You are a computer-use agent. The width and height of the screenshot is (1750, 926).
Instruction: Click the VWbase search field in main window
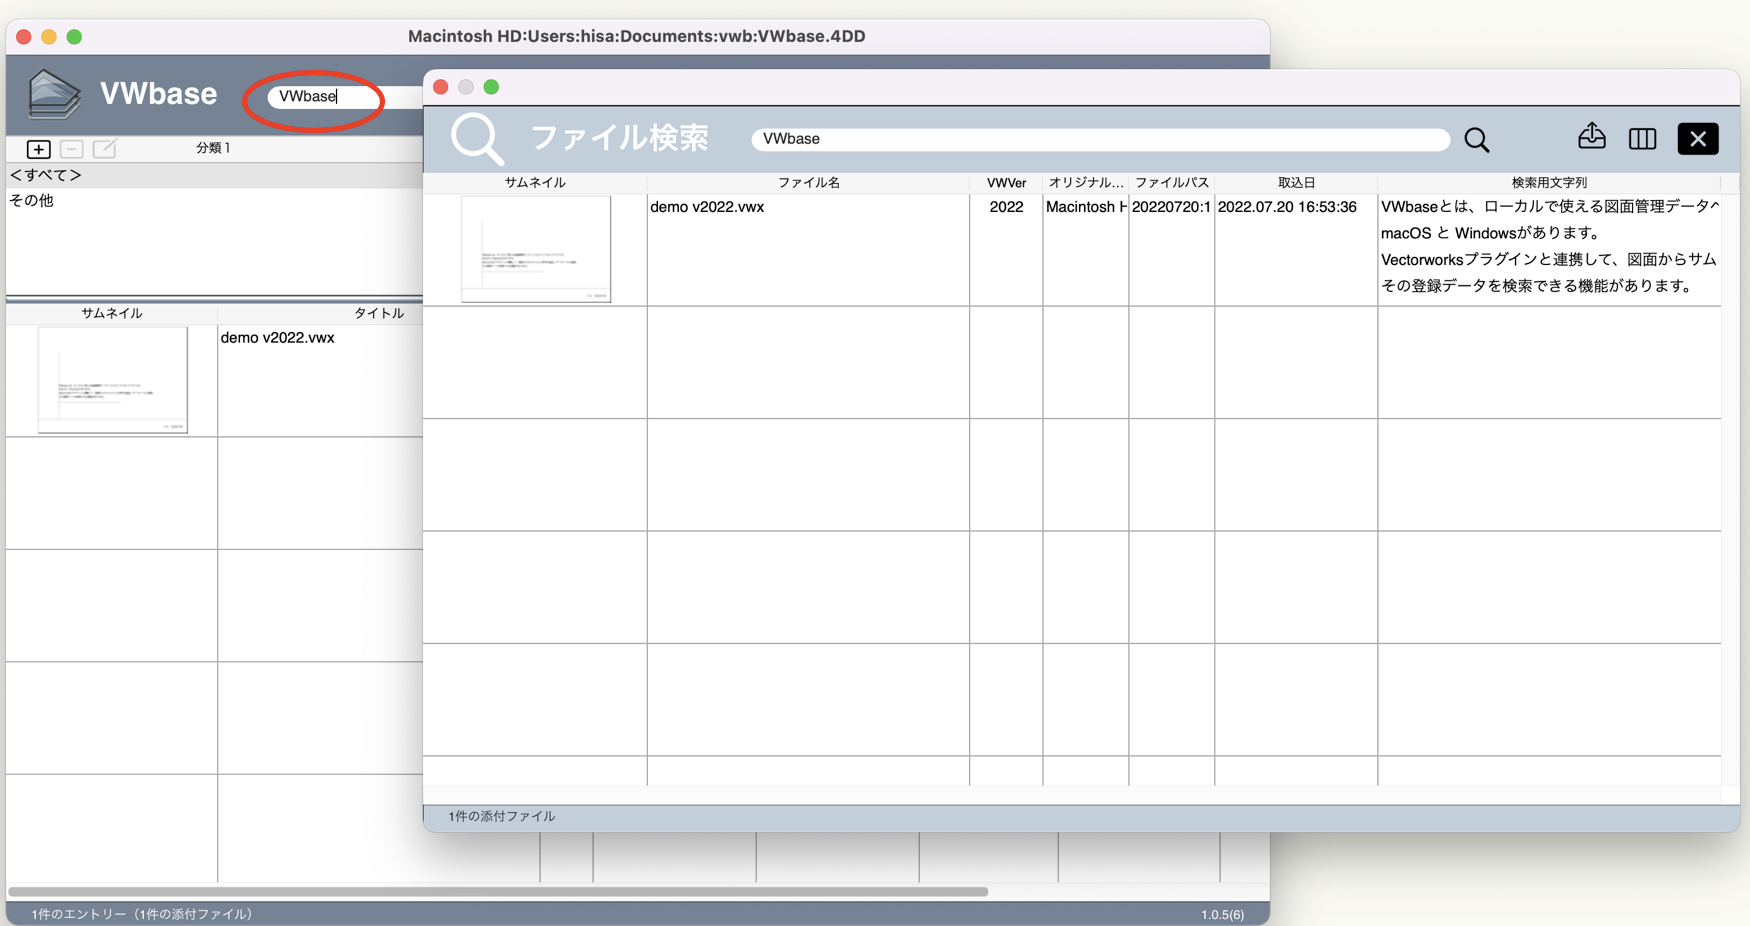(x=345, y=96)
